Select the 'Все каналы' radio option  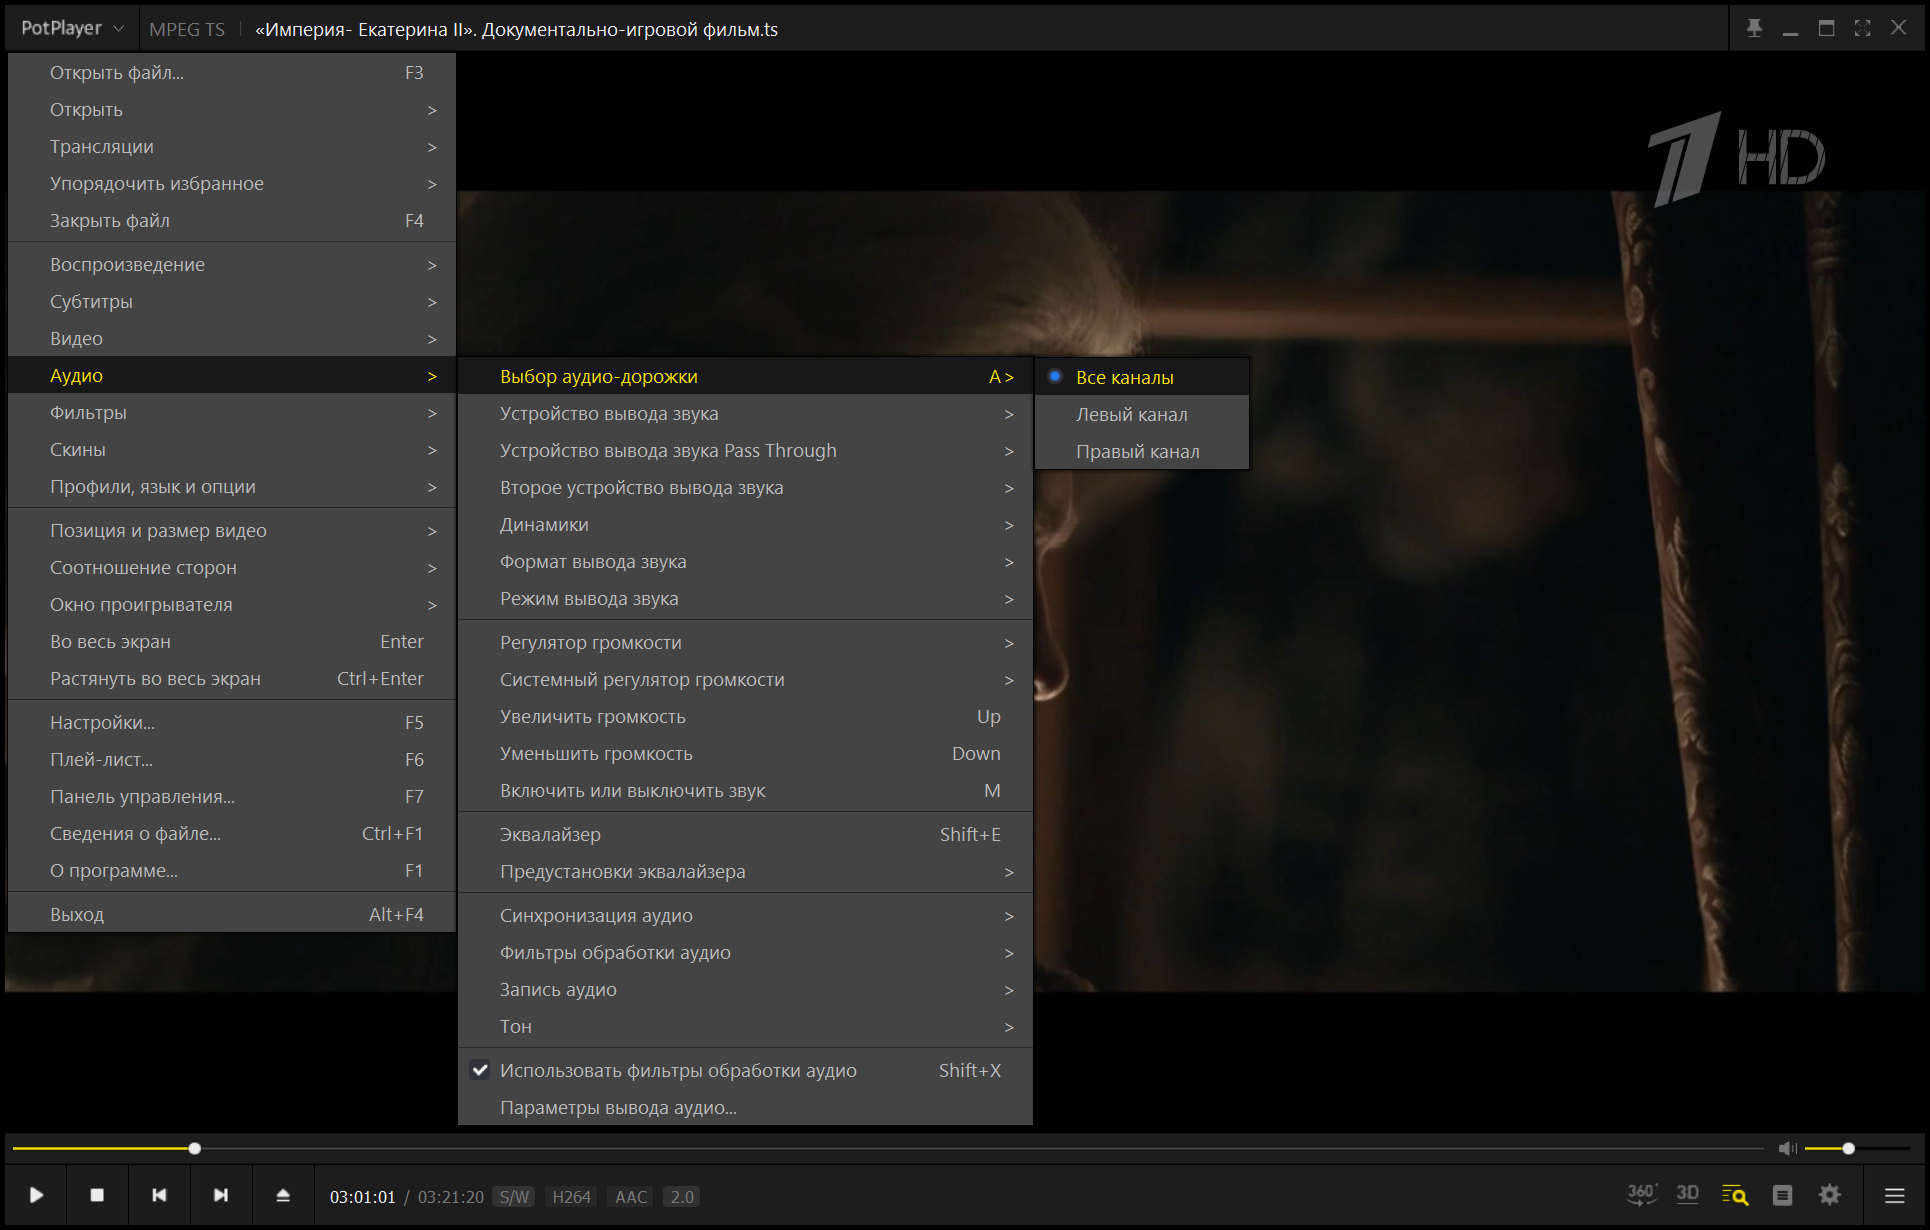click(x=1124, y=377)
